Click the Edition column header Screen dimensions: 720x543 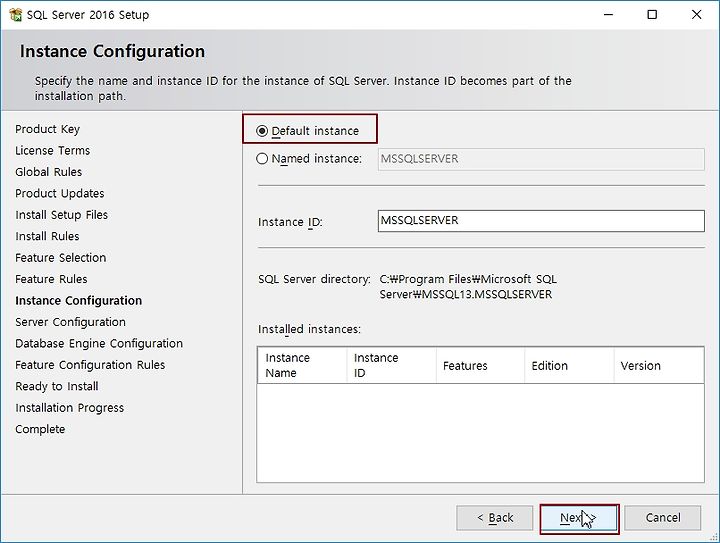coord(569,365)
